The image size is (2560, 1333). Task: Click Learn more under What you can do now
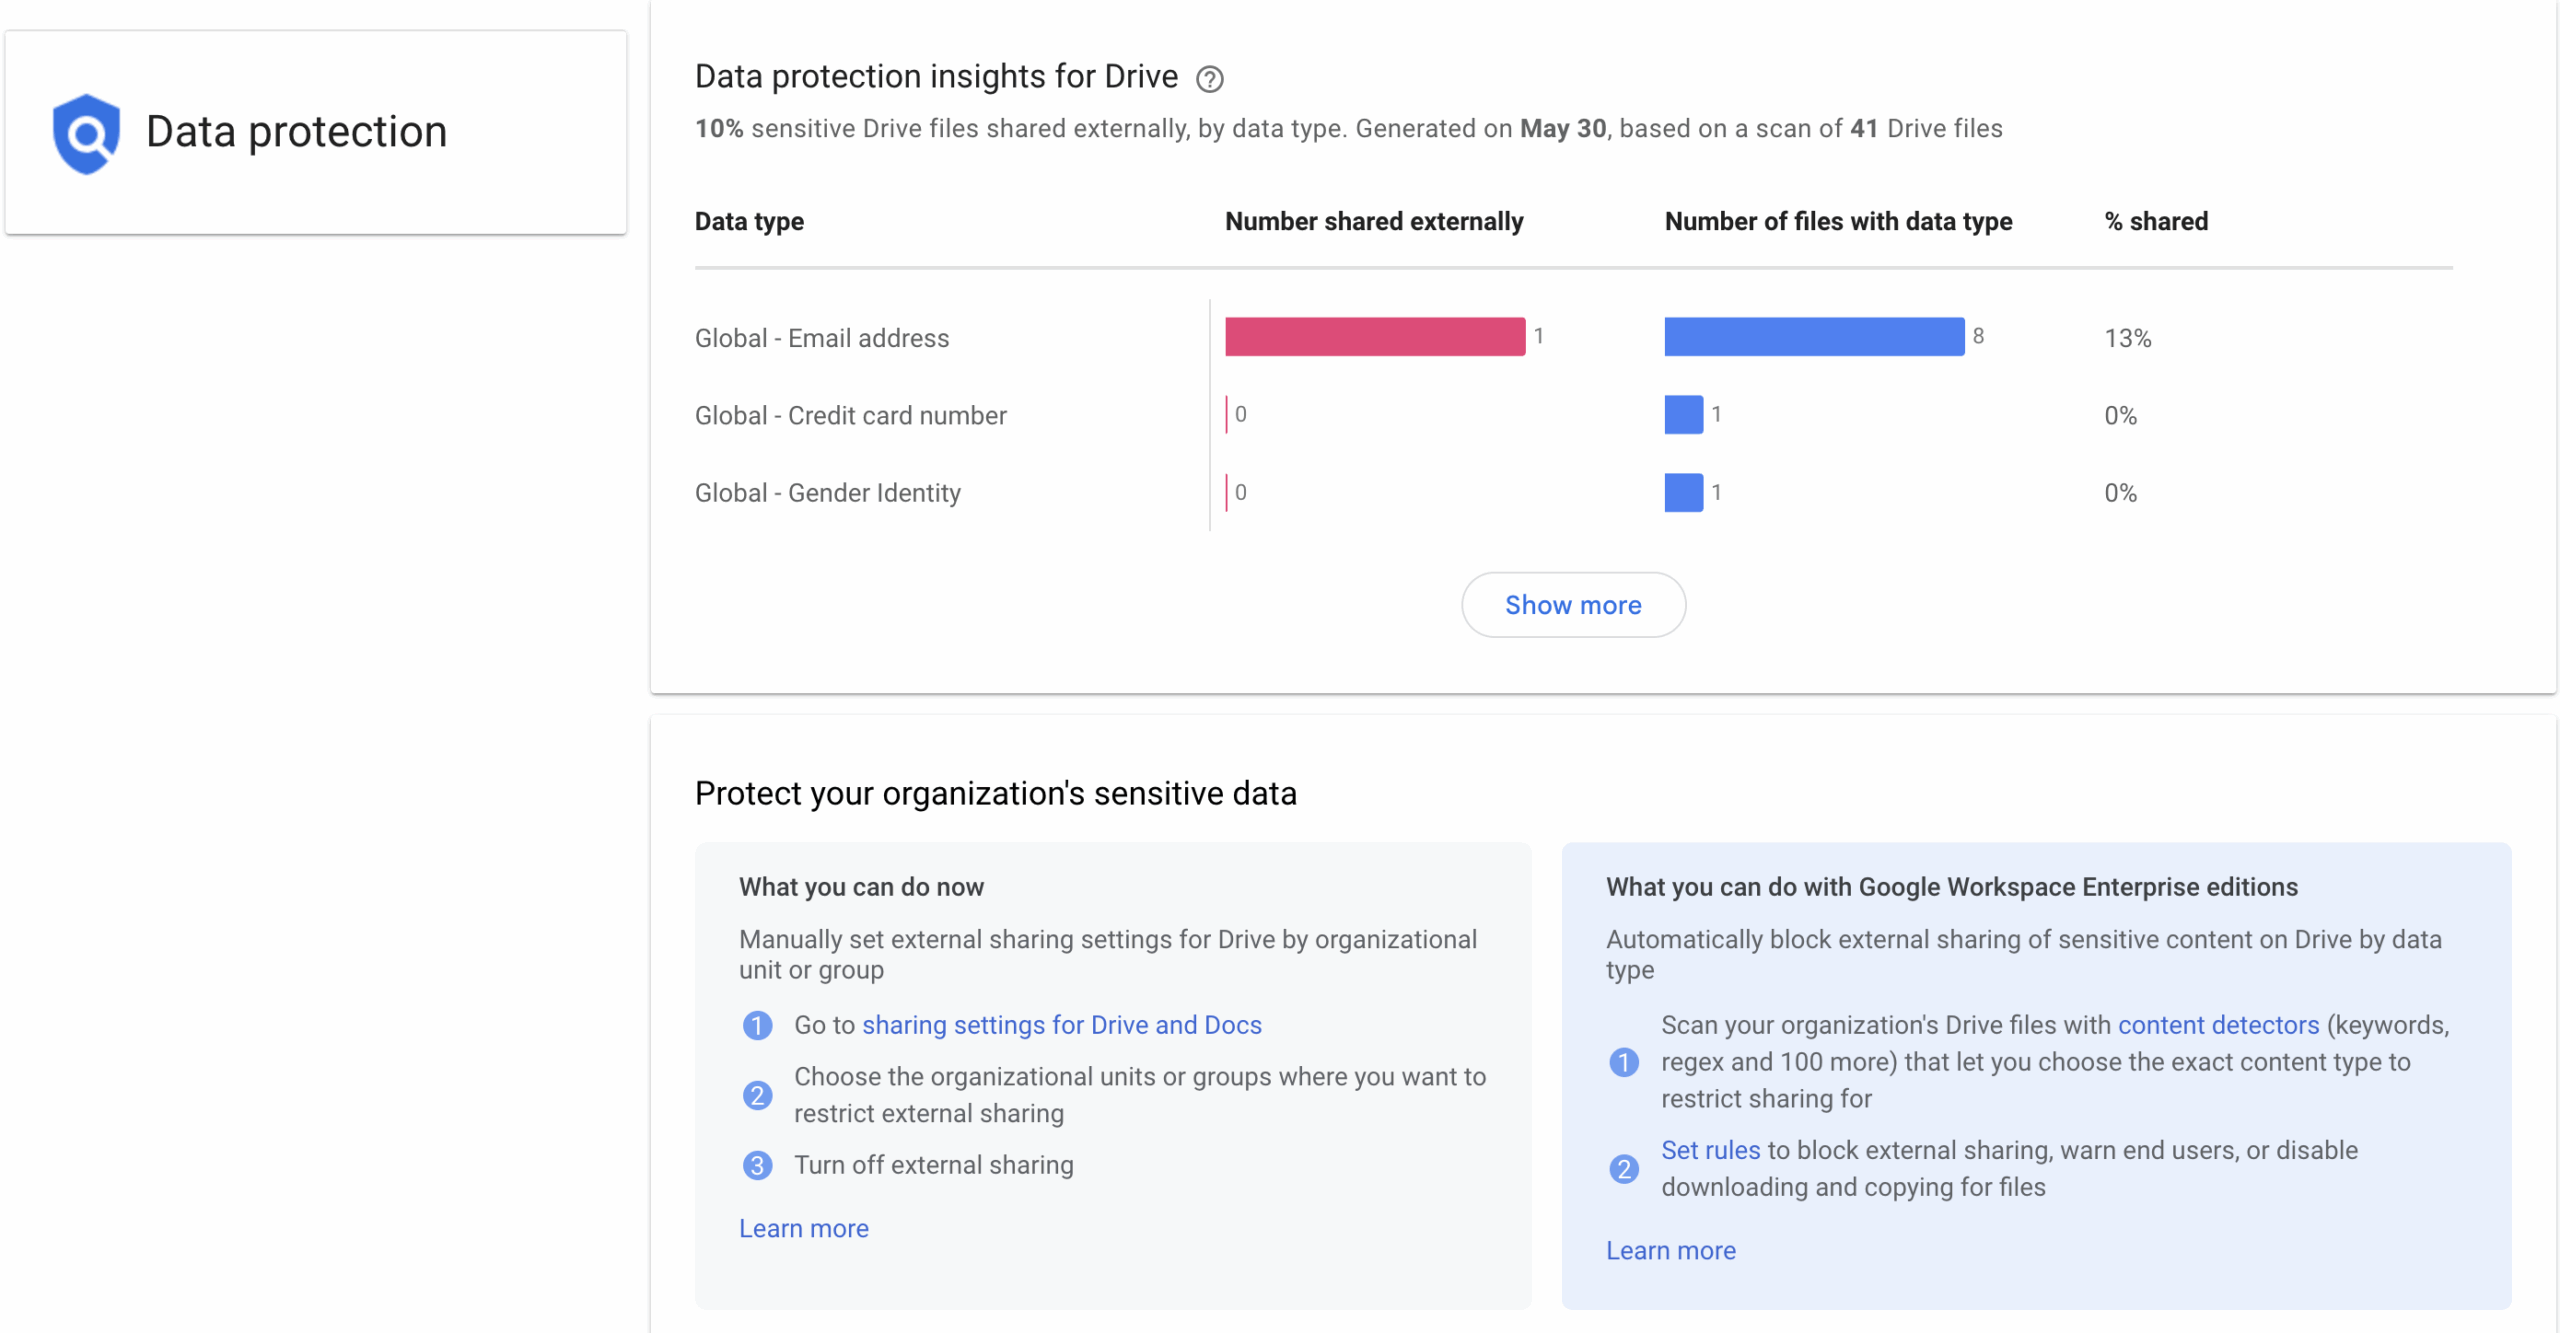click(x=804, y=1228)
